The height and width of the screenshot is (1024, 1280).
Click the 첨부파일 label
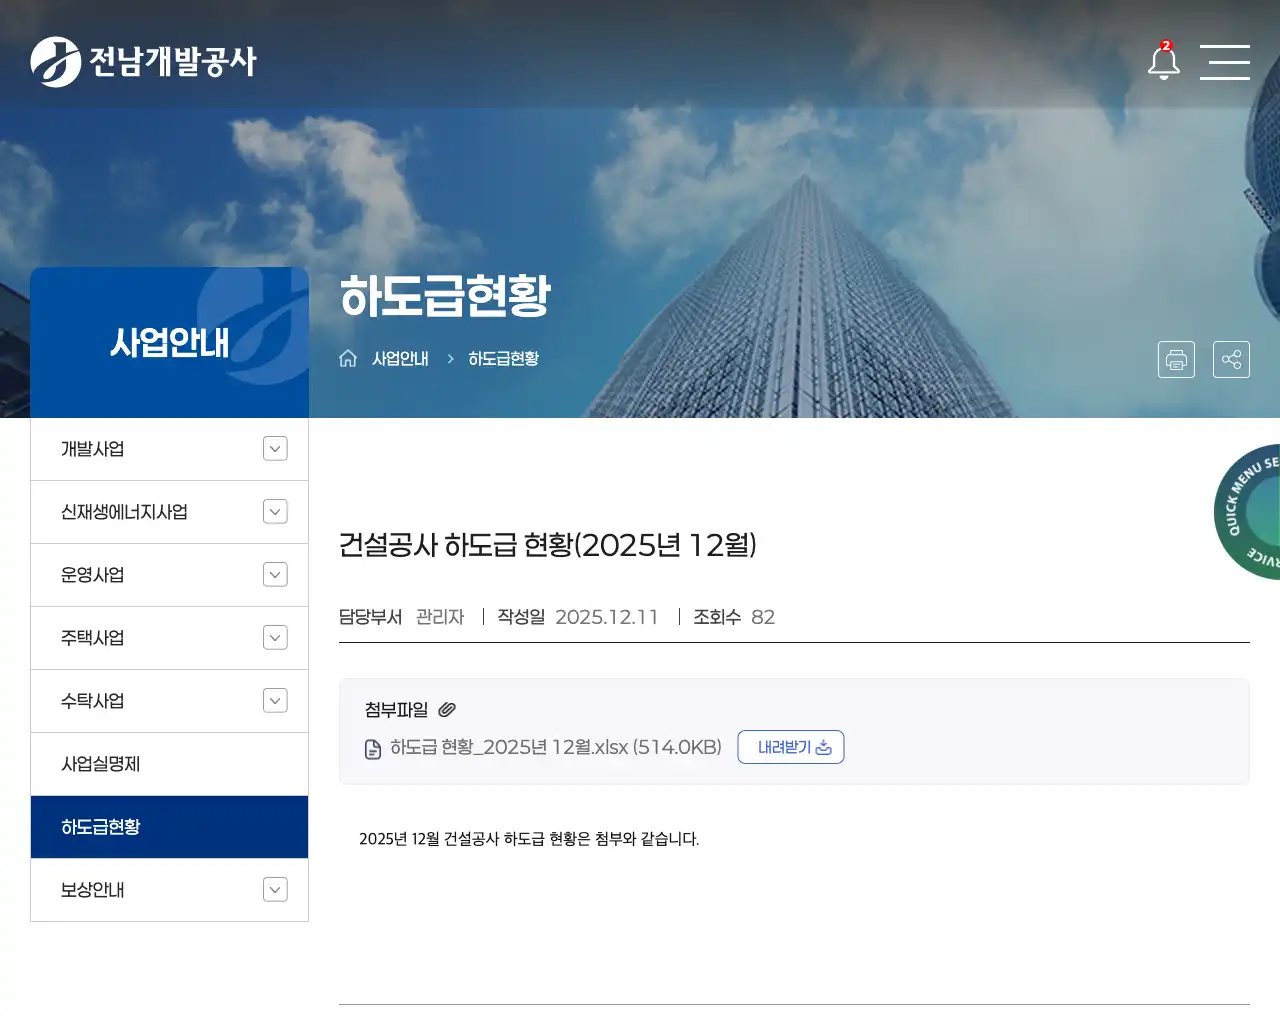pos(396,709)
